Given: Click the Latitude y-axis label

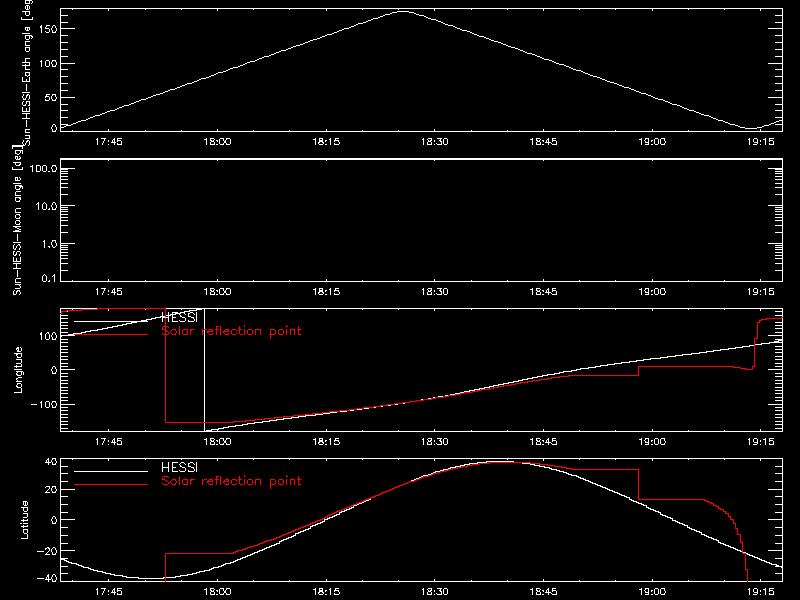Looking at the screenshot, I should pyautogui.click(x=24, y=520).
